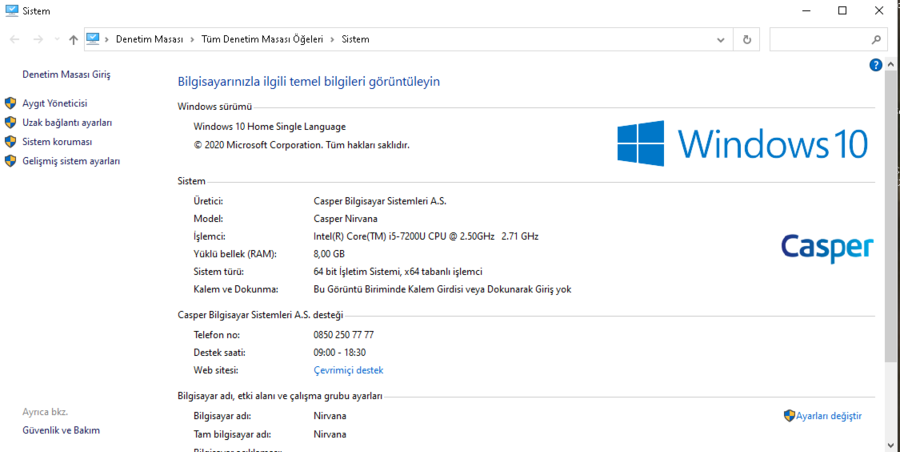Viewport: 900px width, 452px height.
Task: Open Gelişmiş sistem ayarları
Action: pos(71,161)
